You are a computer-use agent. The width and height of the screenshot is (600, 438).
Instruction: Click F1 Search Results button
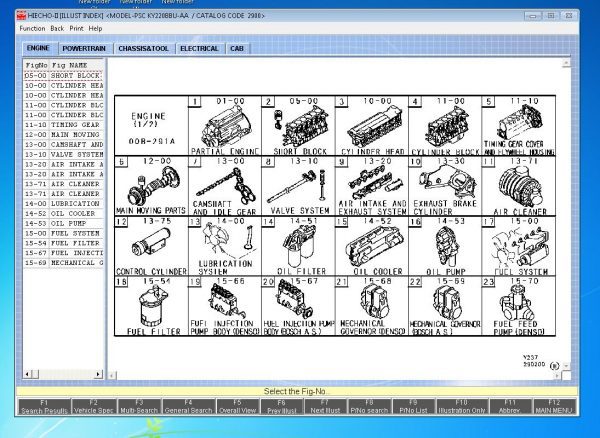coord(44,407)
